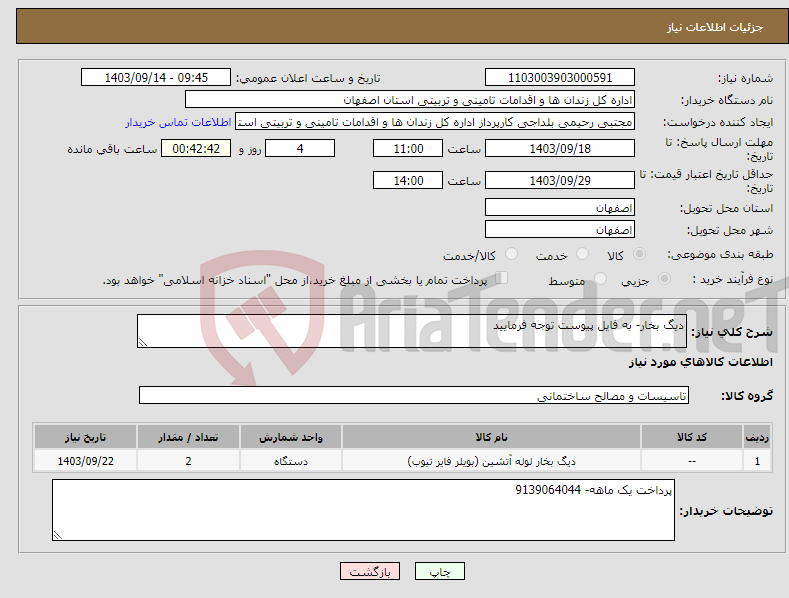Click the resize grip of the buyer notes area

[x=58, y=535]
